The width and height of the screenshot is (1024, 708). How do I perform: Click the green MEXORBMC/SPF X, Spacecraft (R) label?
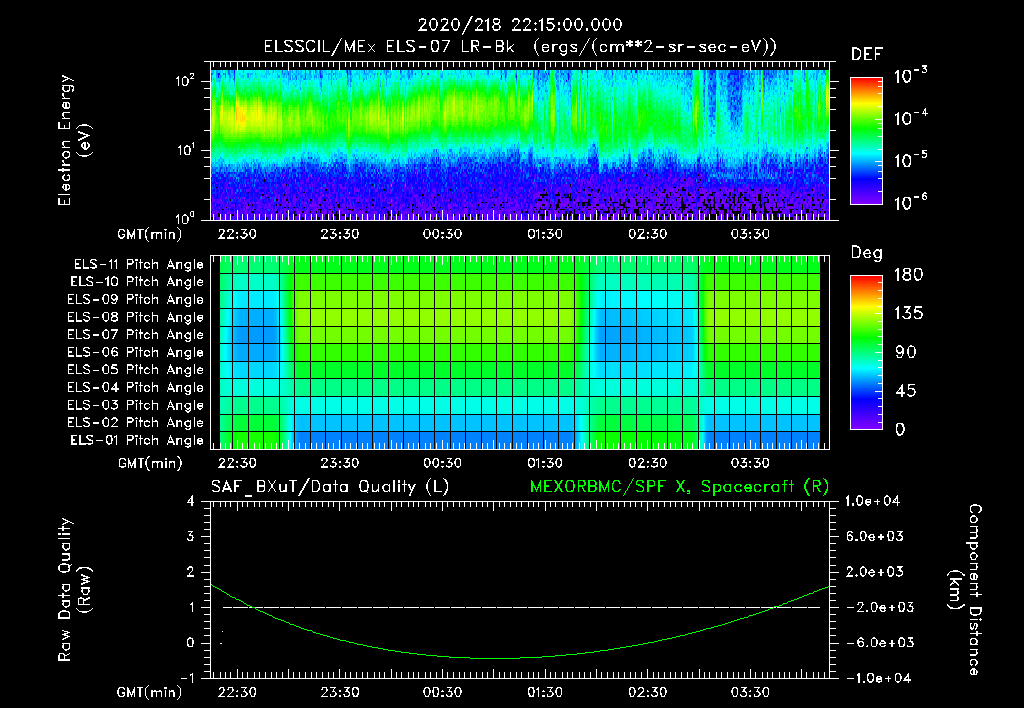(679, 487)
